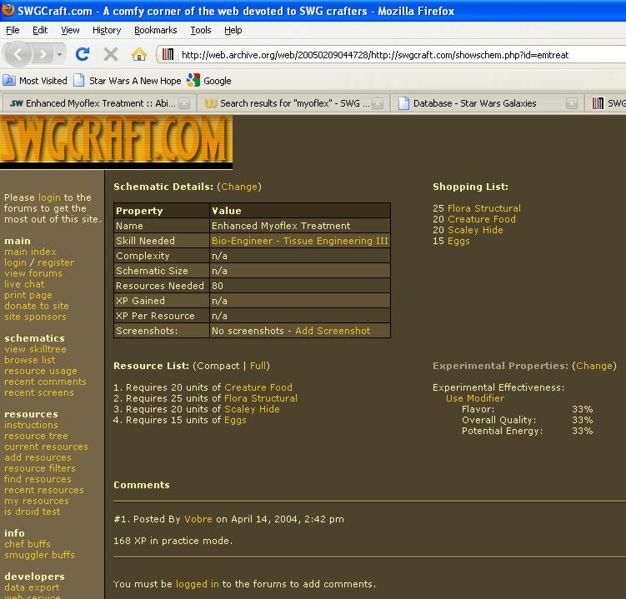Screen dimensions: 626x599
Task: Click the Home button icon
Action: [138, 54]
